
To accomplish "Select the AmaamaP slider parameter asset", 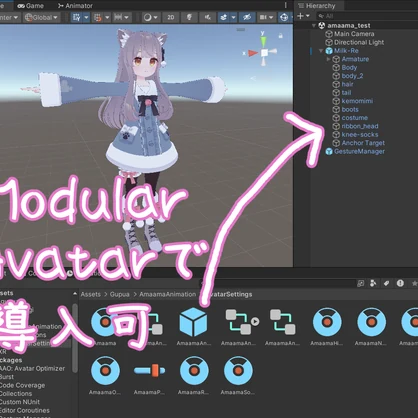I will tap(149, 375).
